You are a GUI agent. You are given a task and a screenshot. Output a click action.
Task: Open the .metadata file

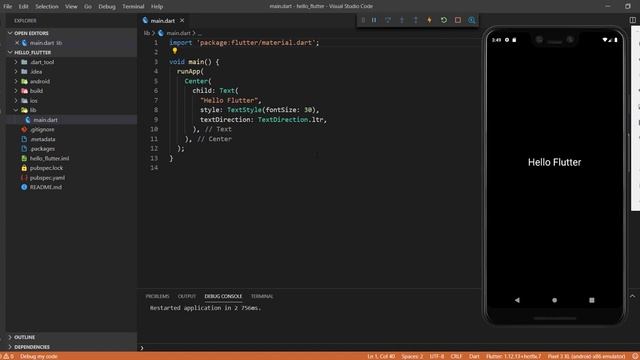click(42, 139)
